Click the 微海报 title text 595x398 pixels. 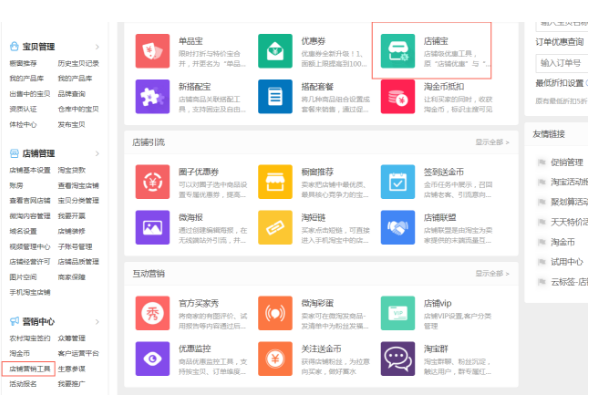pyautogui.click(x=190, y=217)
